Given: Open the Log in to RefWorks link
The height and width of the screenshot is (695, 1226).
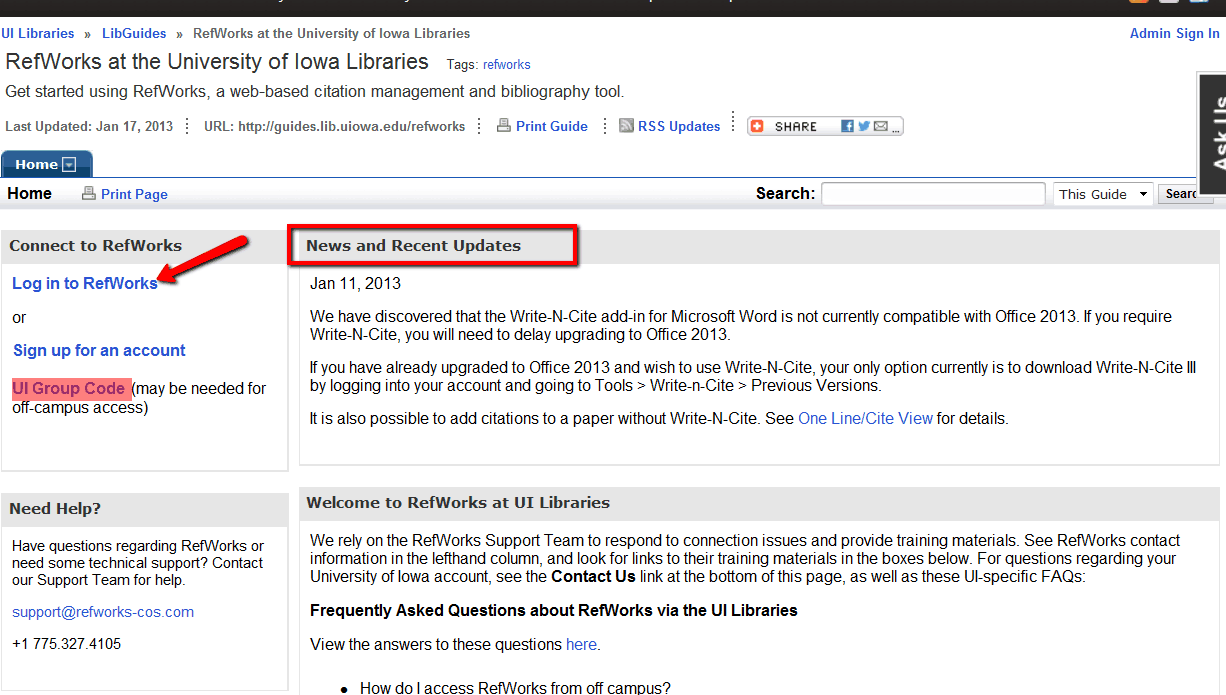Looking at the screenshot, I should click(84, 283).
